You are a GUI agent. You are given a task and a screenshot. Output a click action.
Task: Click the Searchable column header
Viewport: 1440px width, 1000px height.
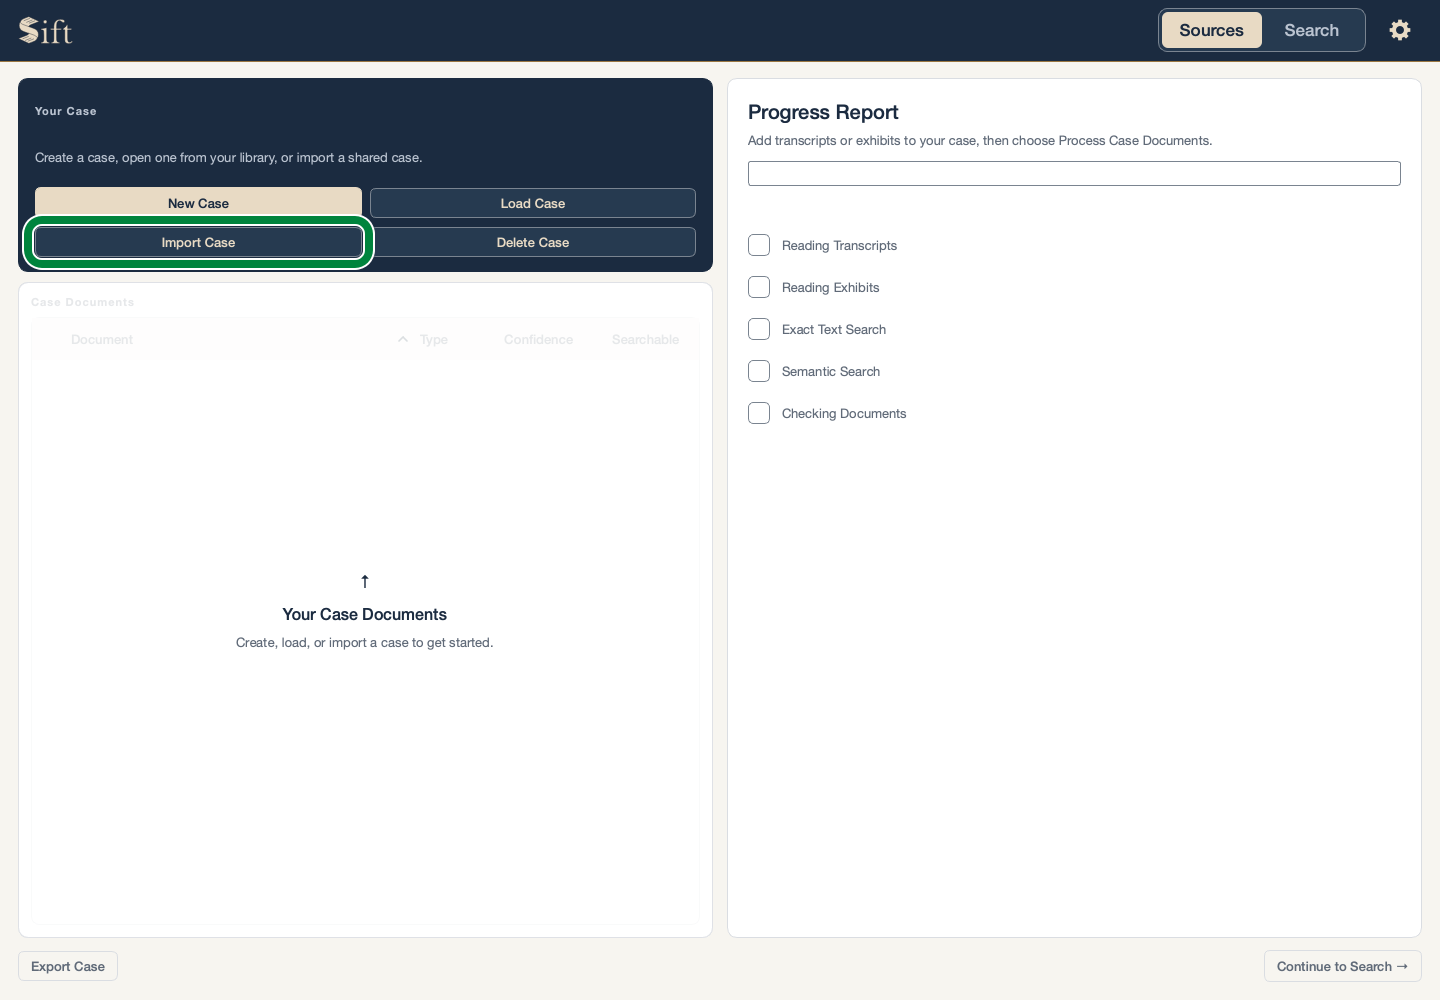645,340
